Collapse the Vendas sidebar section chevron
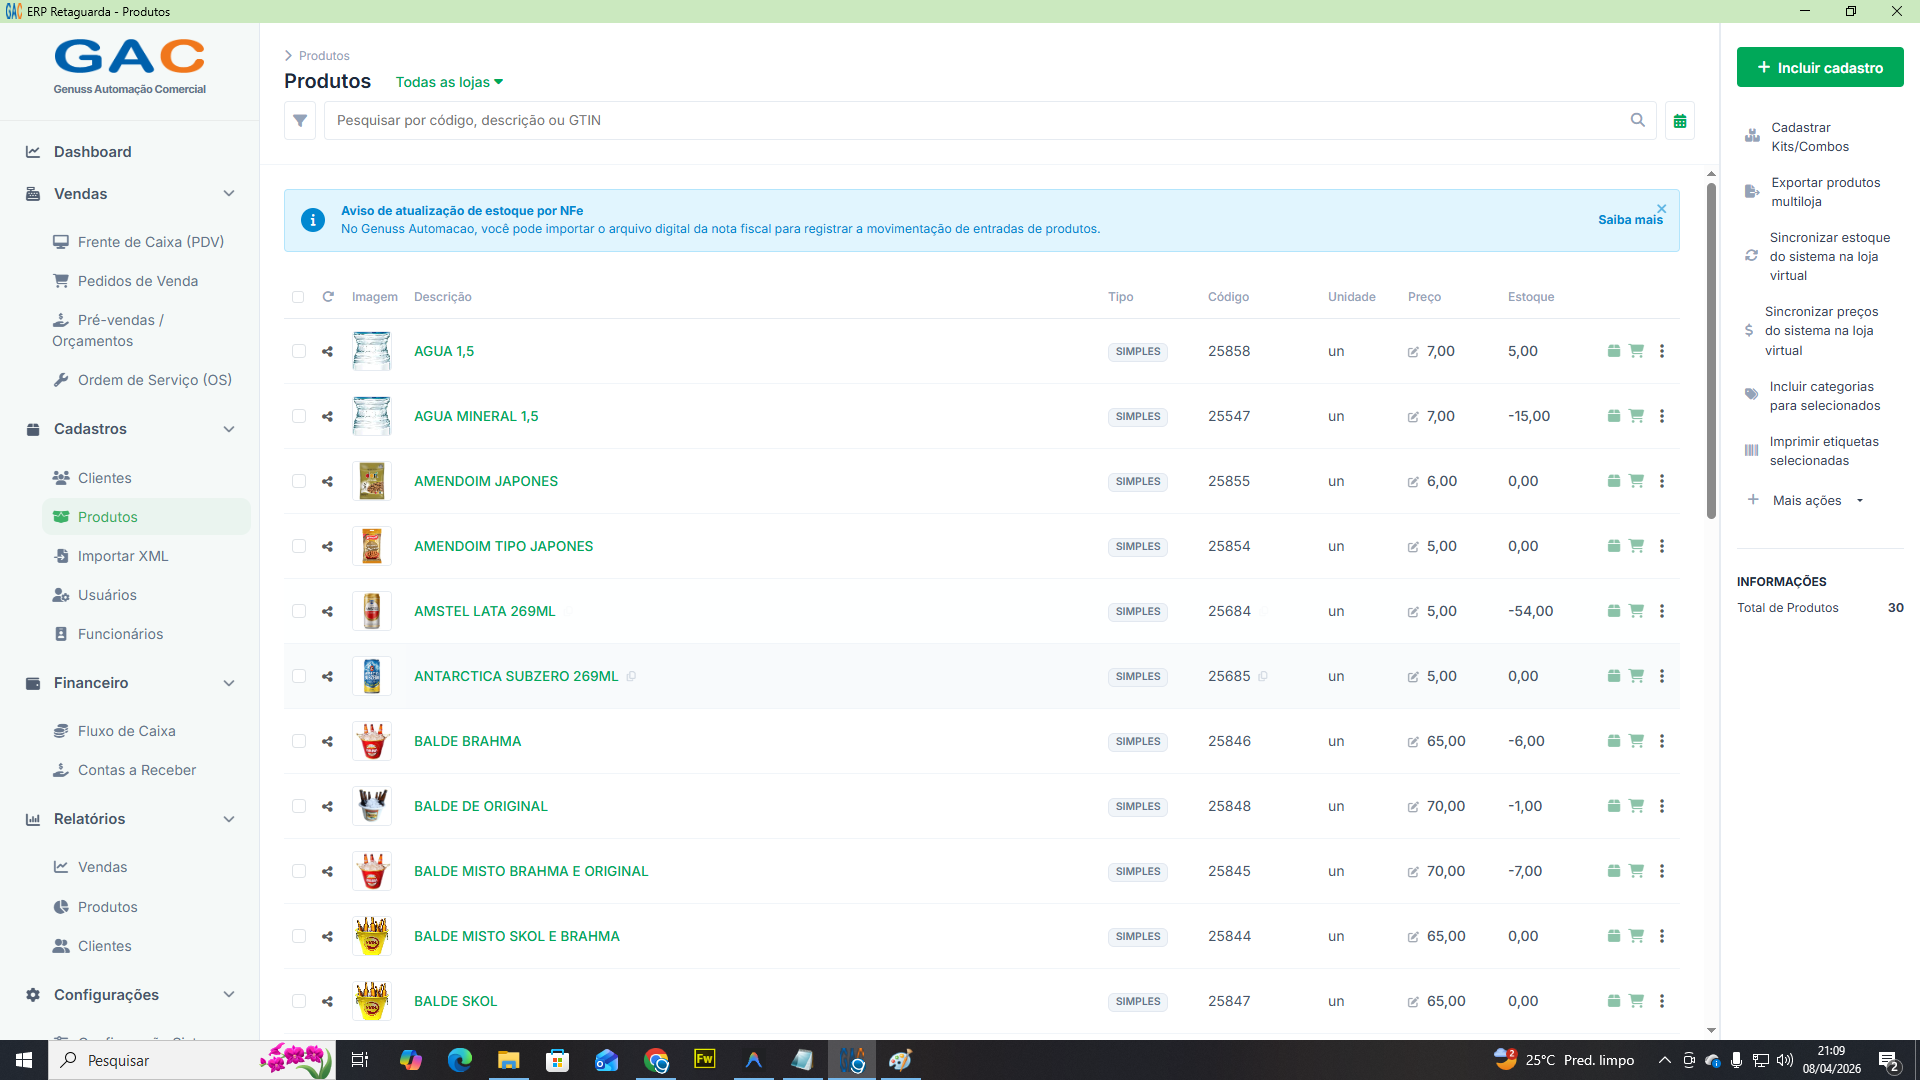 (229, 194)
